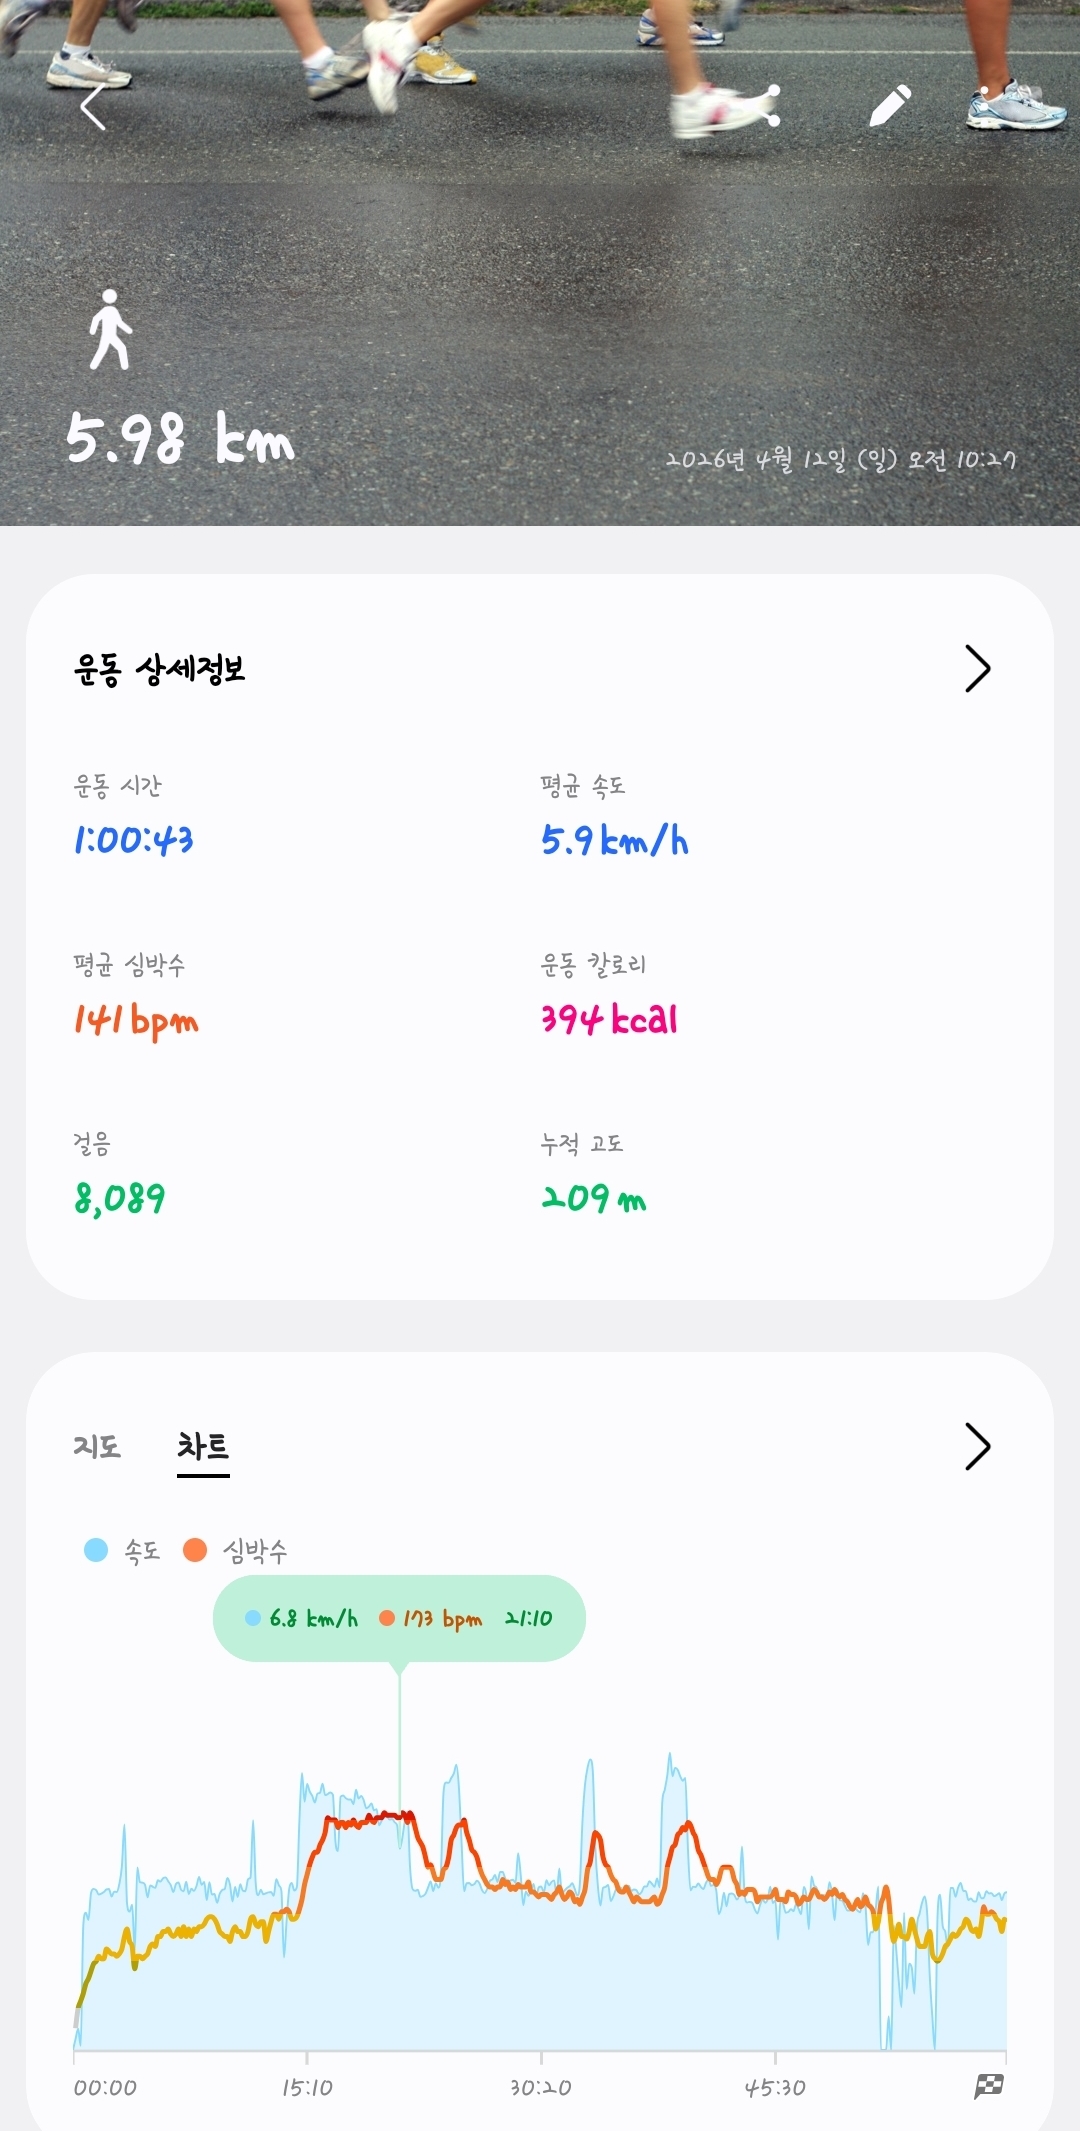Screen dimensions: 1080x2131
Task: Expand the chart section chevron
Action: [977, 1446]
